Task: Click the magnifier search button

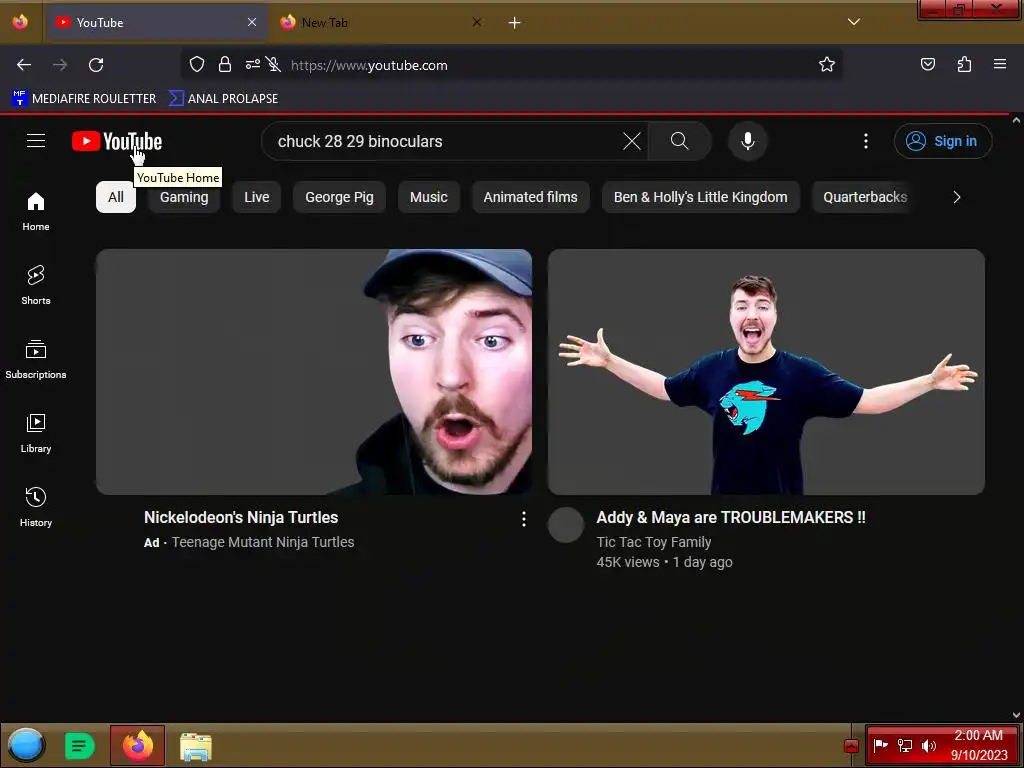Action: coord(679,141)
